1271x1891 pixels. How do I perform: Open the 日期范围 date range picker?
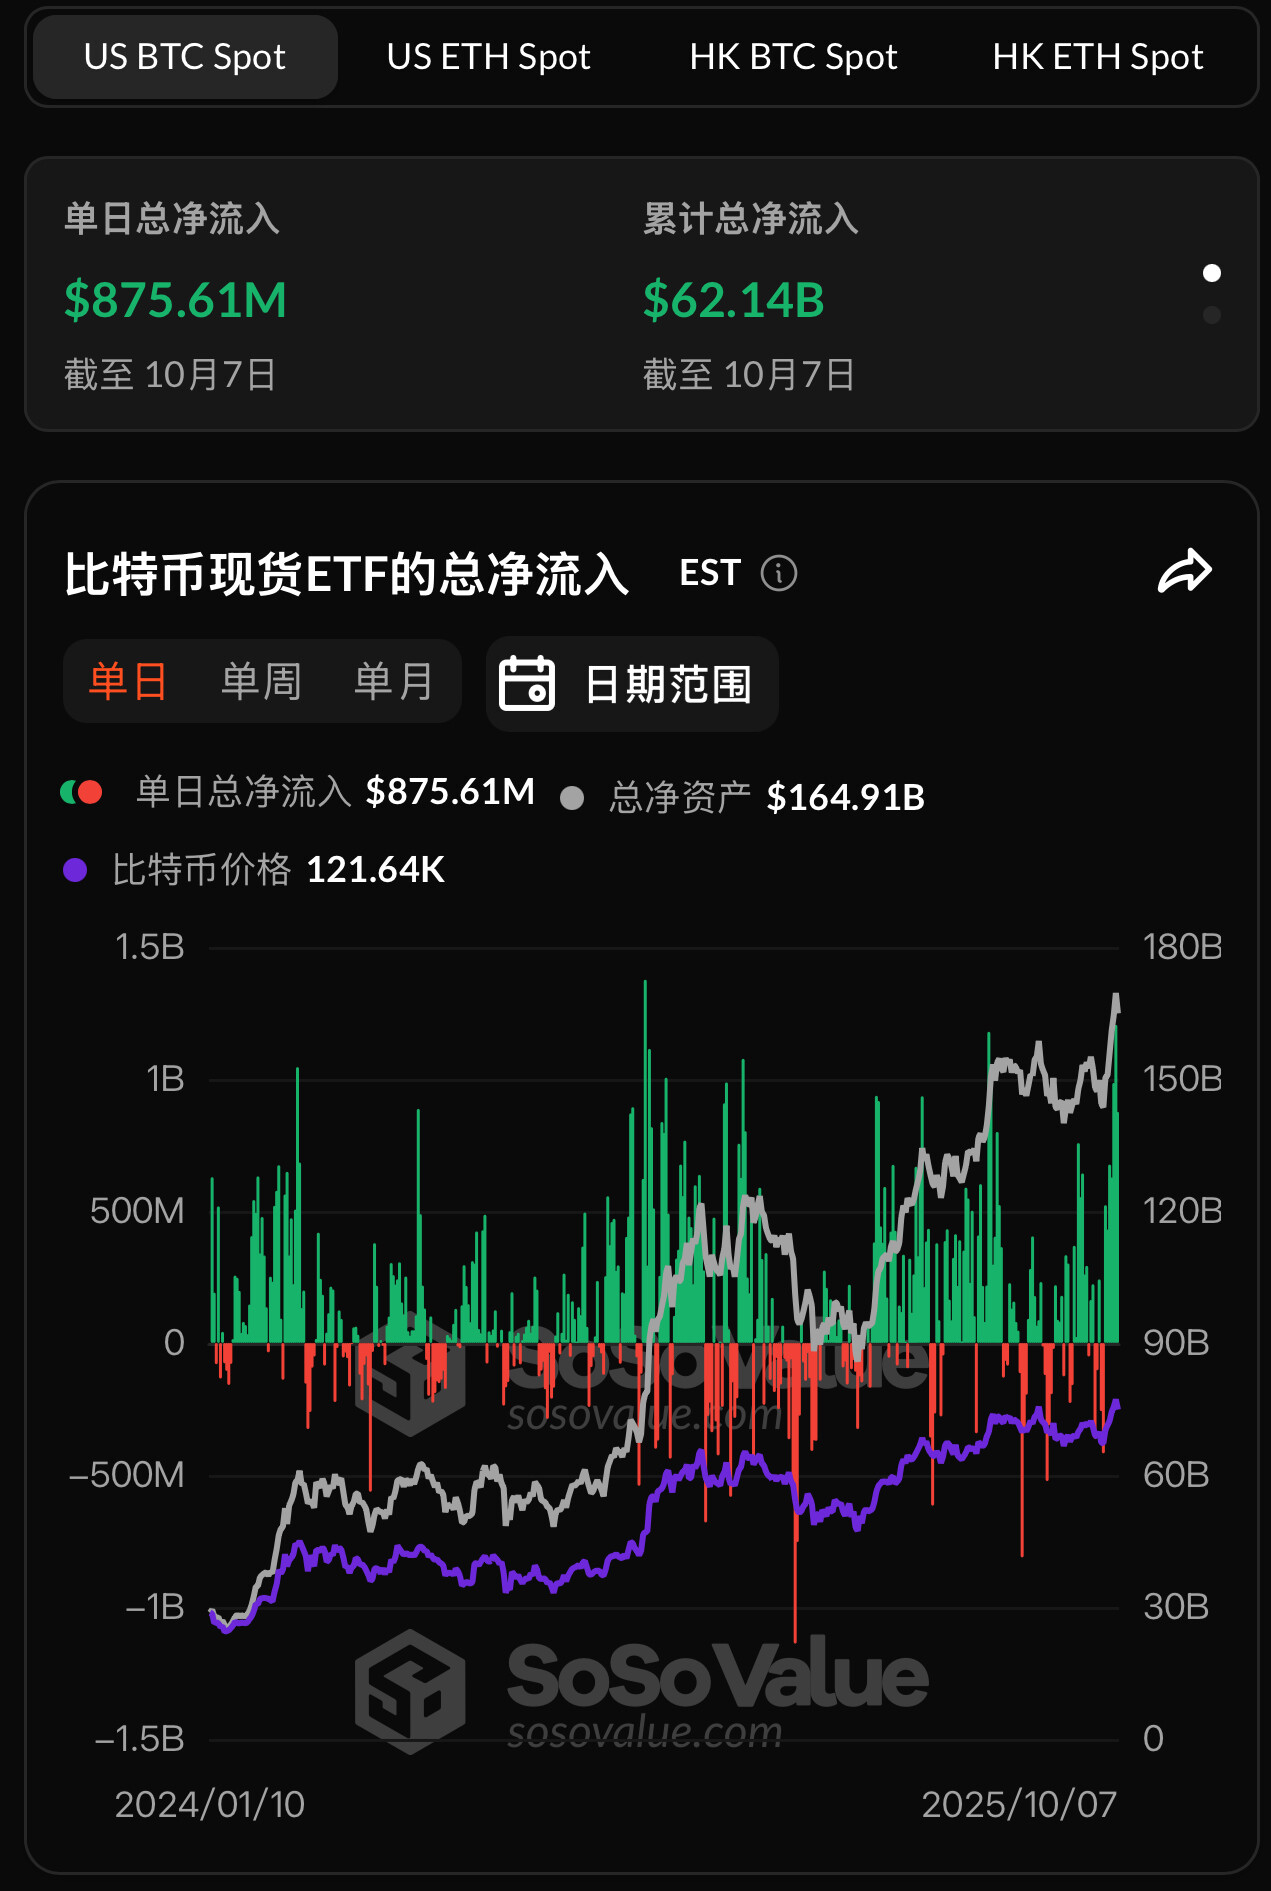[667, 684]
